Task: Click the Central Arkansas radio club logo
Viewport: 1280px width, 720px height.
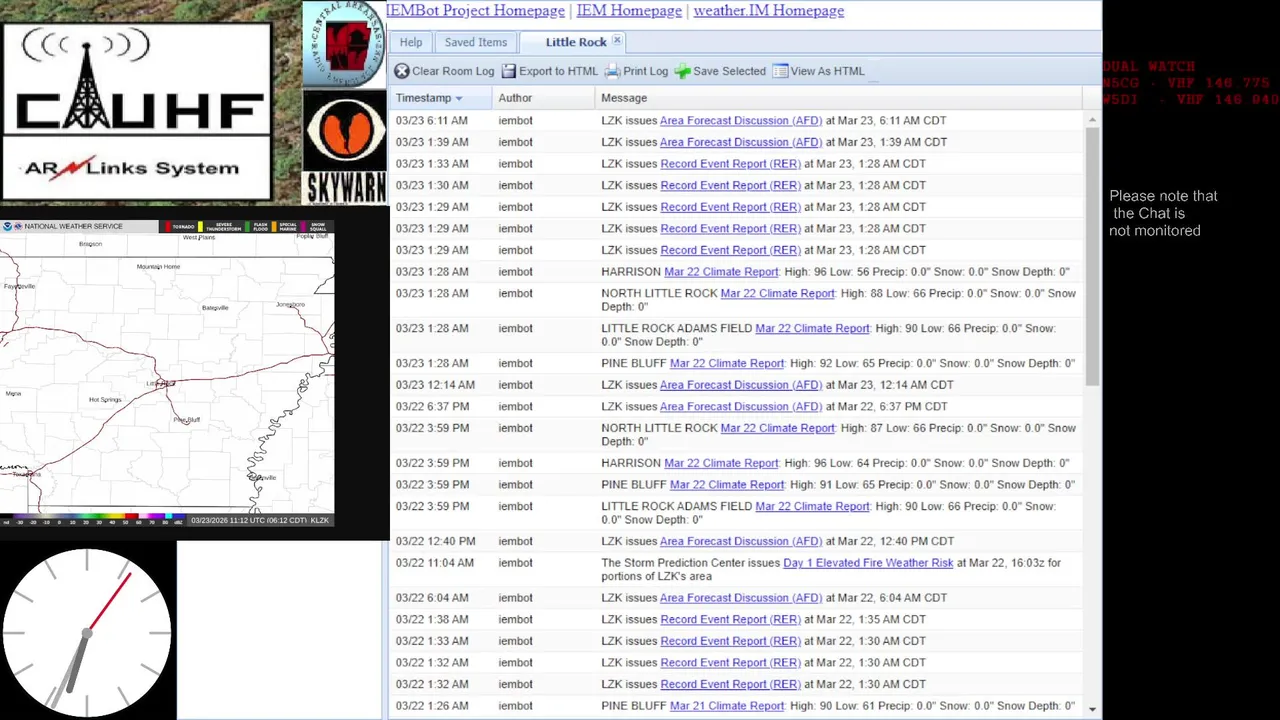Action: pyautogui.click(x=344, y=44)
